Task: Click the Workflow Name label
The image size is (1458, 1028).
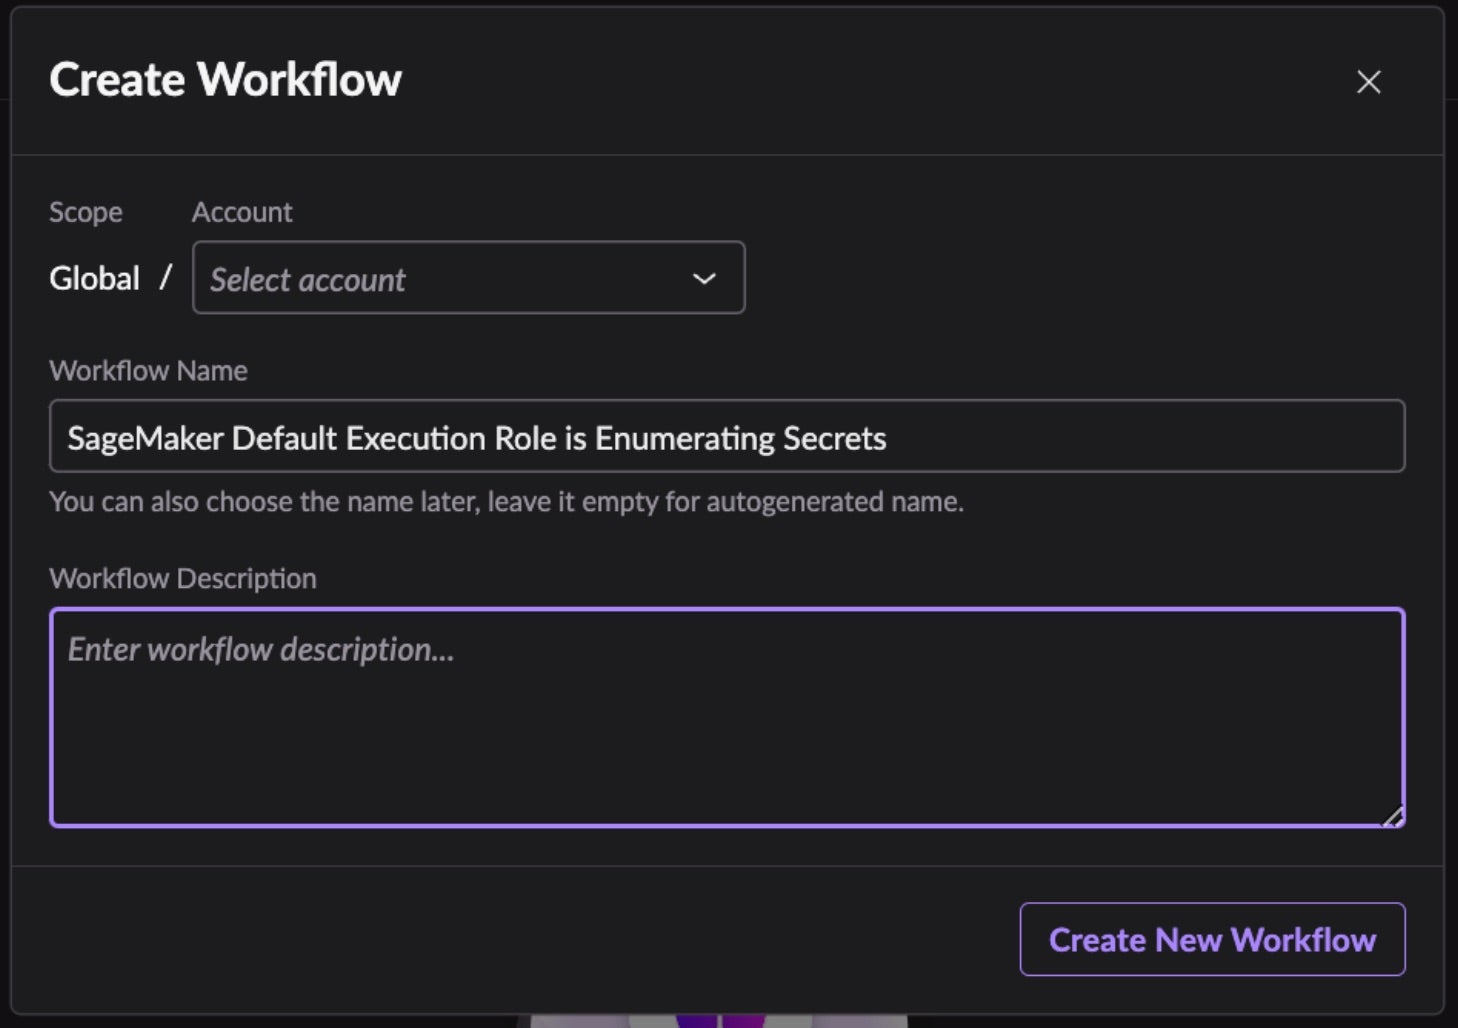Action: 148,371
